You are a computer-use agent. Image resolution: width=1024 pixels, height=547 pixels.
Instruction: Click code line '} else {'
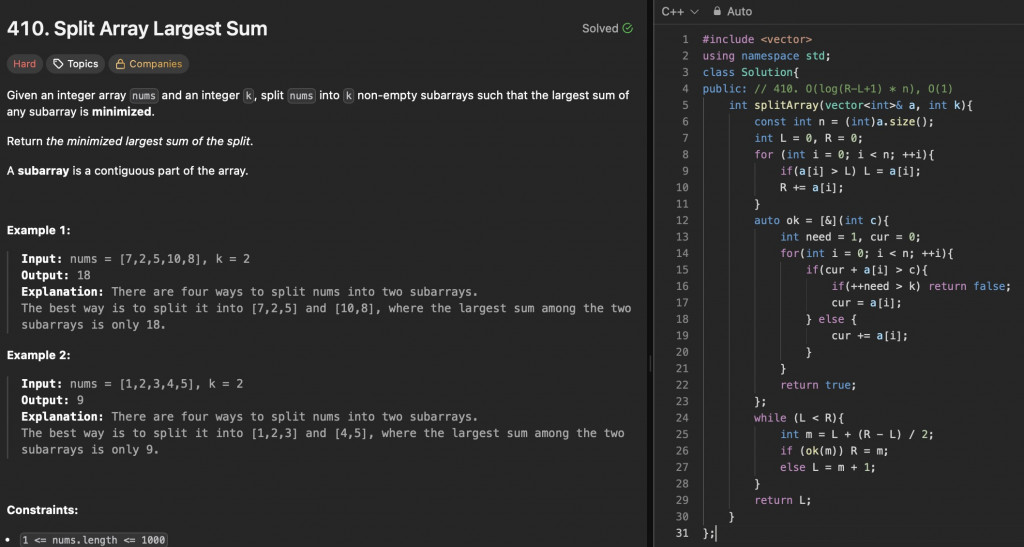coord(831,319)
